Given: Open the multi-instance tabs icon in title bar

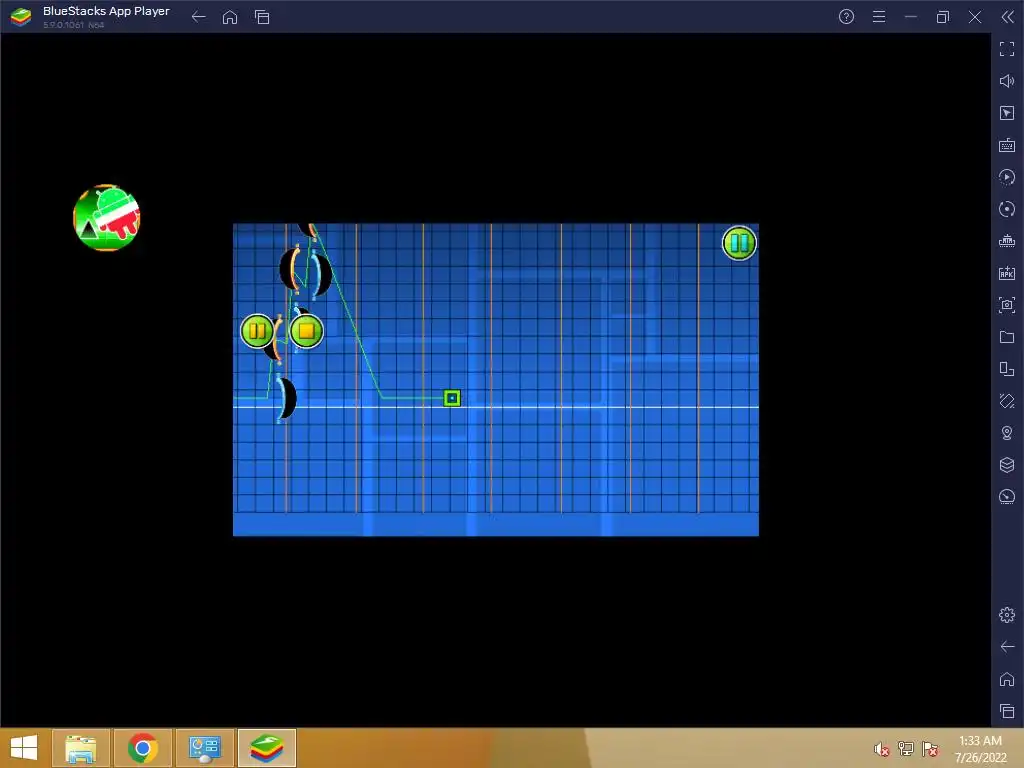Looking at the screenshot, I should coord(262,17).
